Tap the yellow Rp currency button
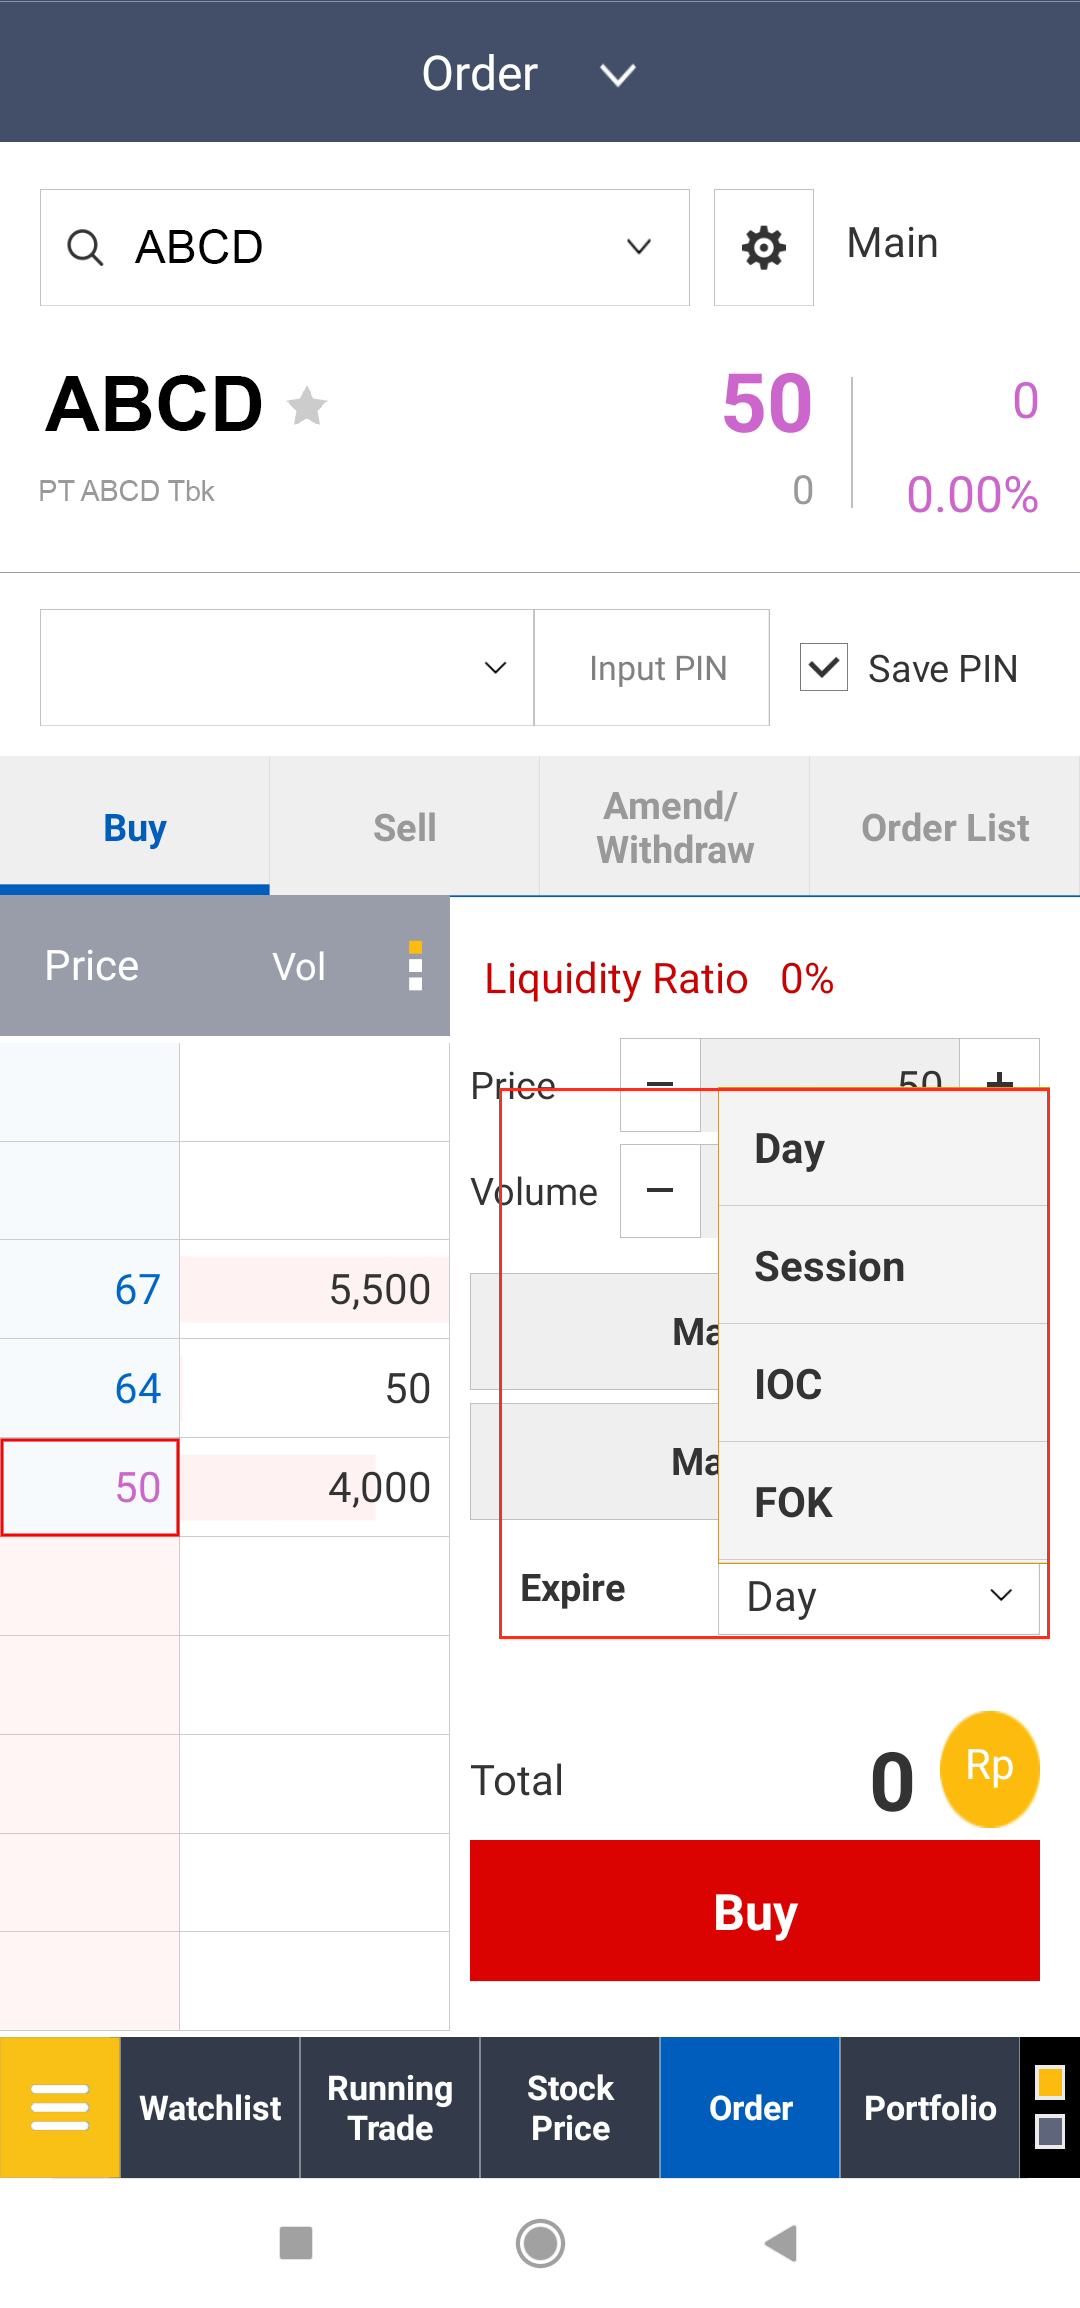The image size is (1080, 2308). click(x=989, y=1768)
